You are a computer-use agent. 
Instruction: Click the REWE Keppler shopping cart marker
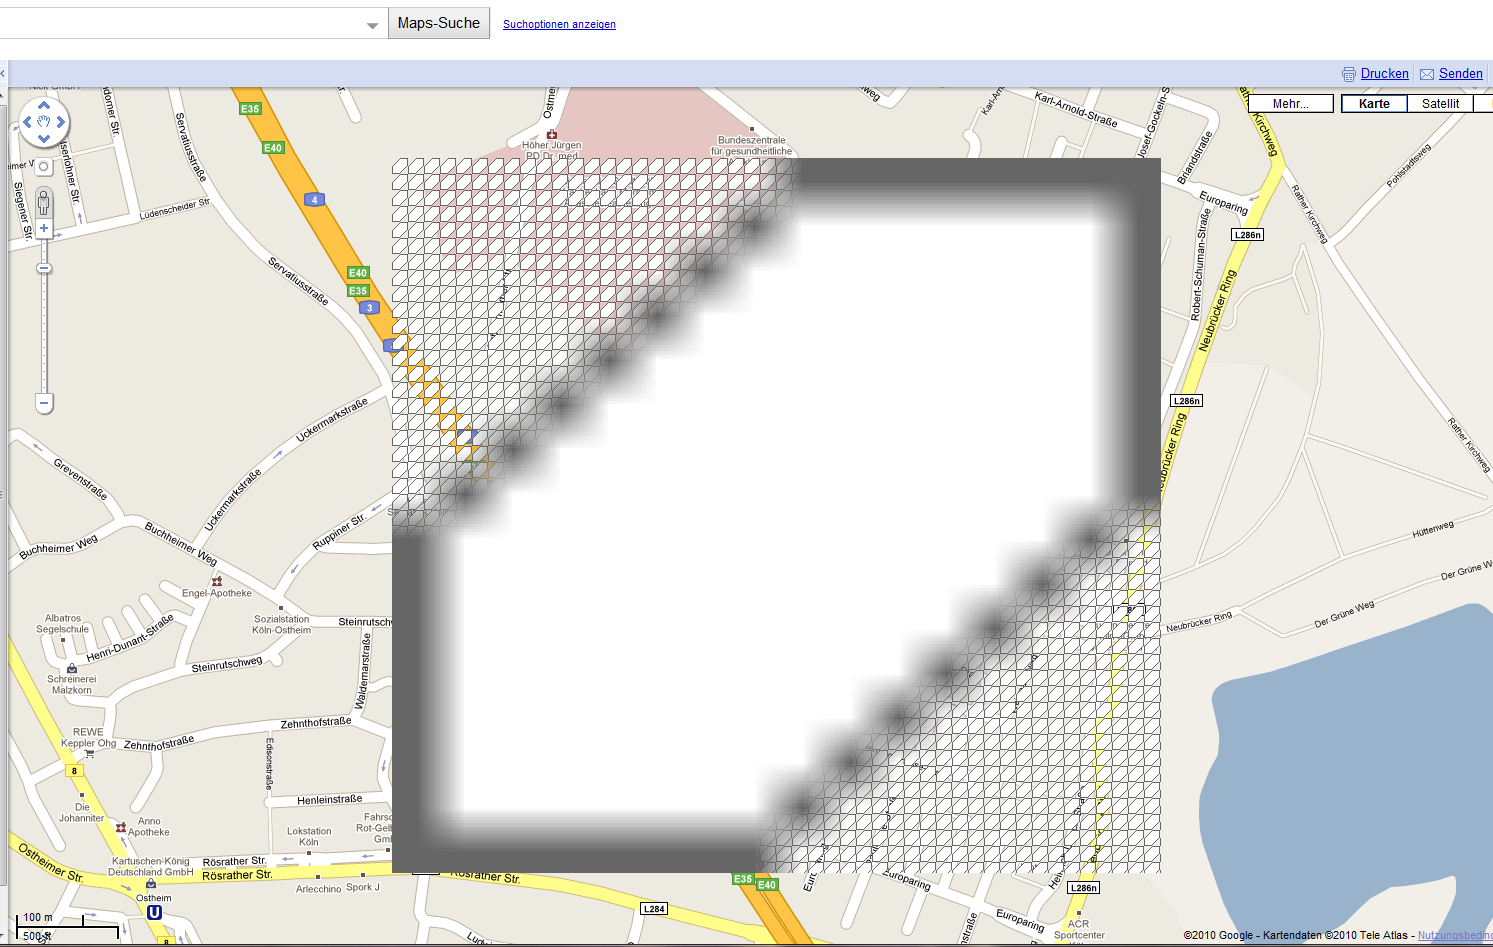coord(89,754)
